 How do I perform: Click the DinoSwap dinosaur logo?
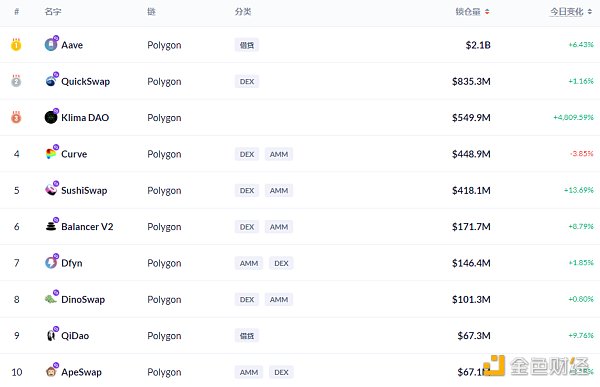point(51,299)
